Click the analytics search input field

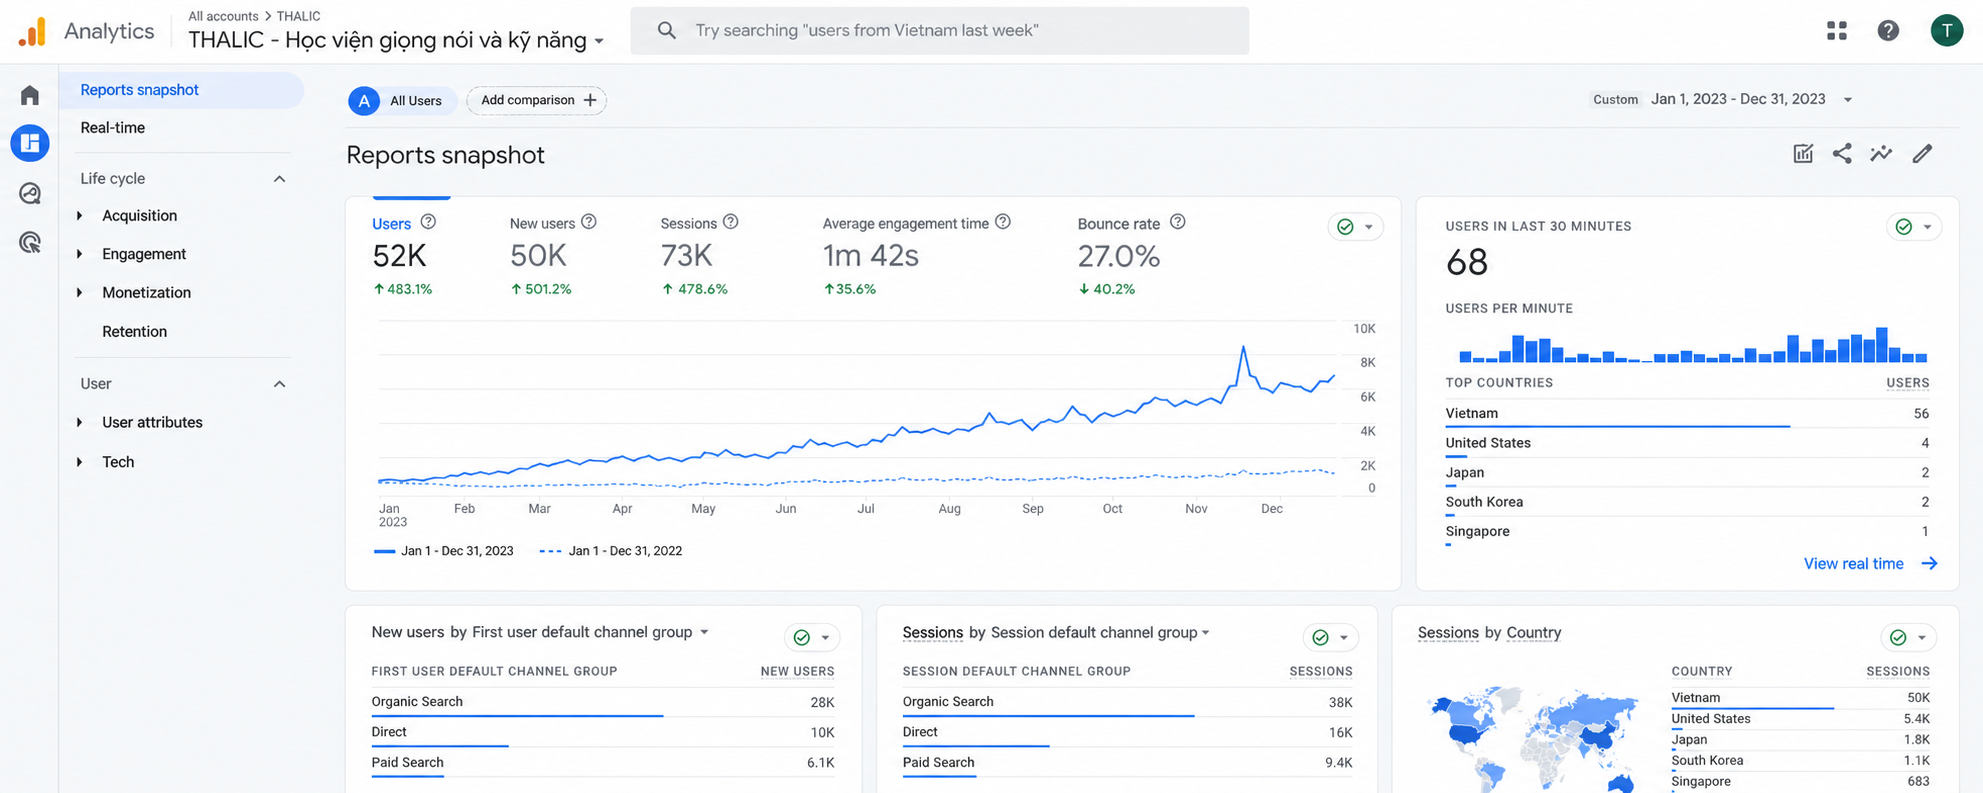pyautogui.click(x=939, y=31)
